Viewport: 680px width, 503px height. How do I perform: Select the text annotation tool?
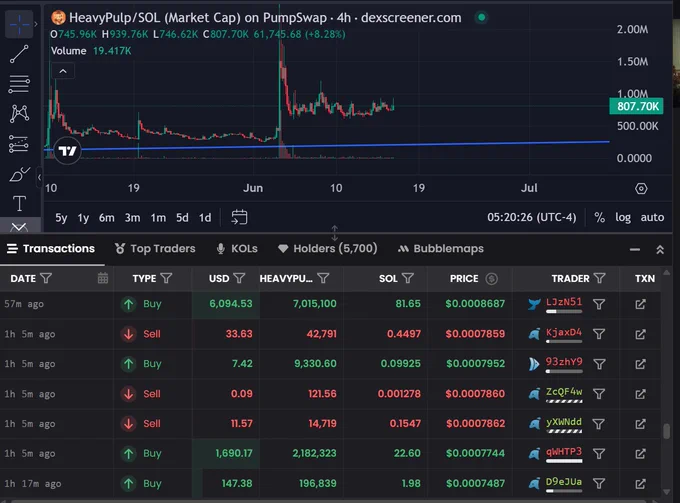[x=19, y=203]
